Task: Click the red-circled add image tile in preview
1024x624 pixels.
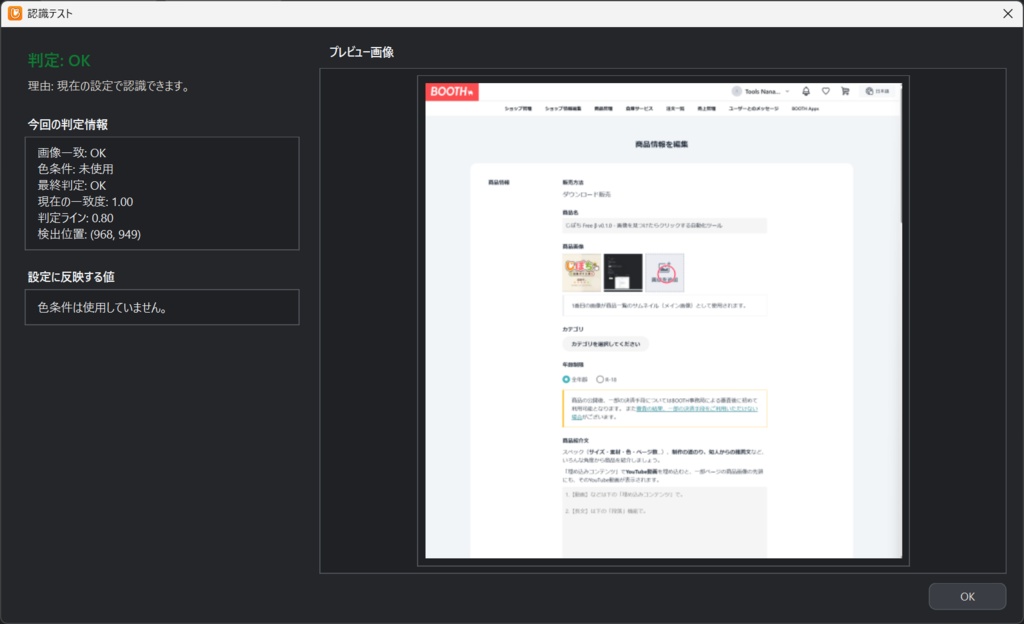Action: [665, 272]
